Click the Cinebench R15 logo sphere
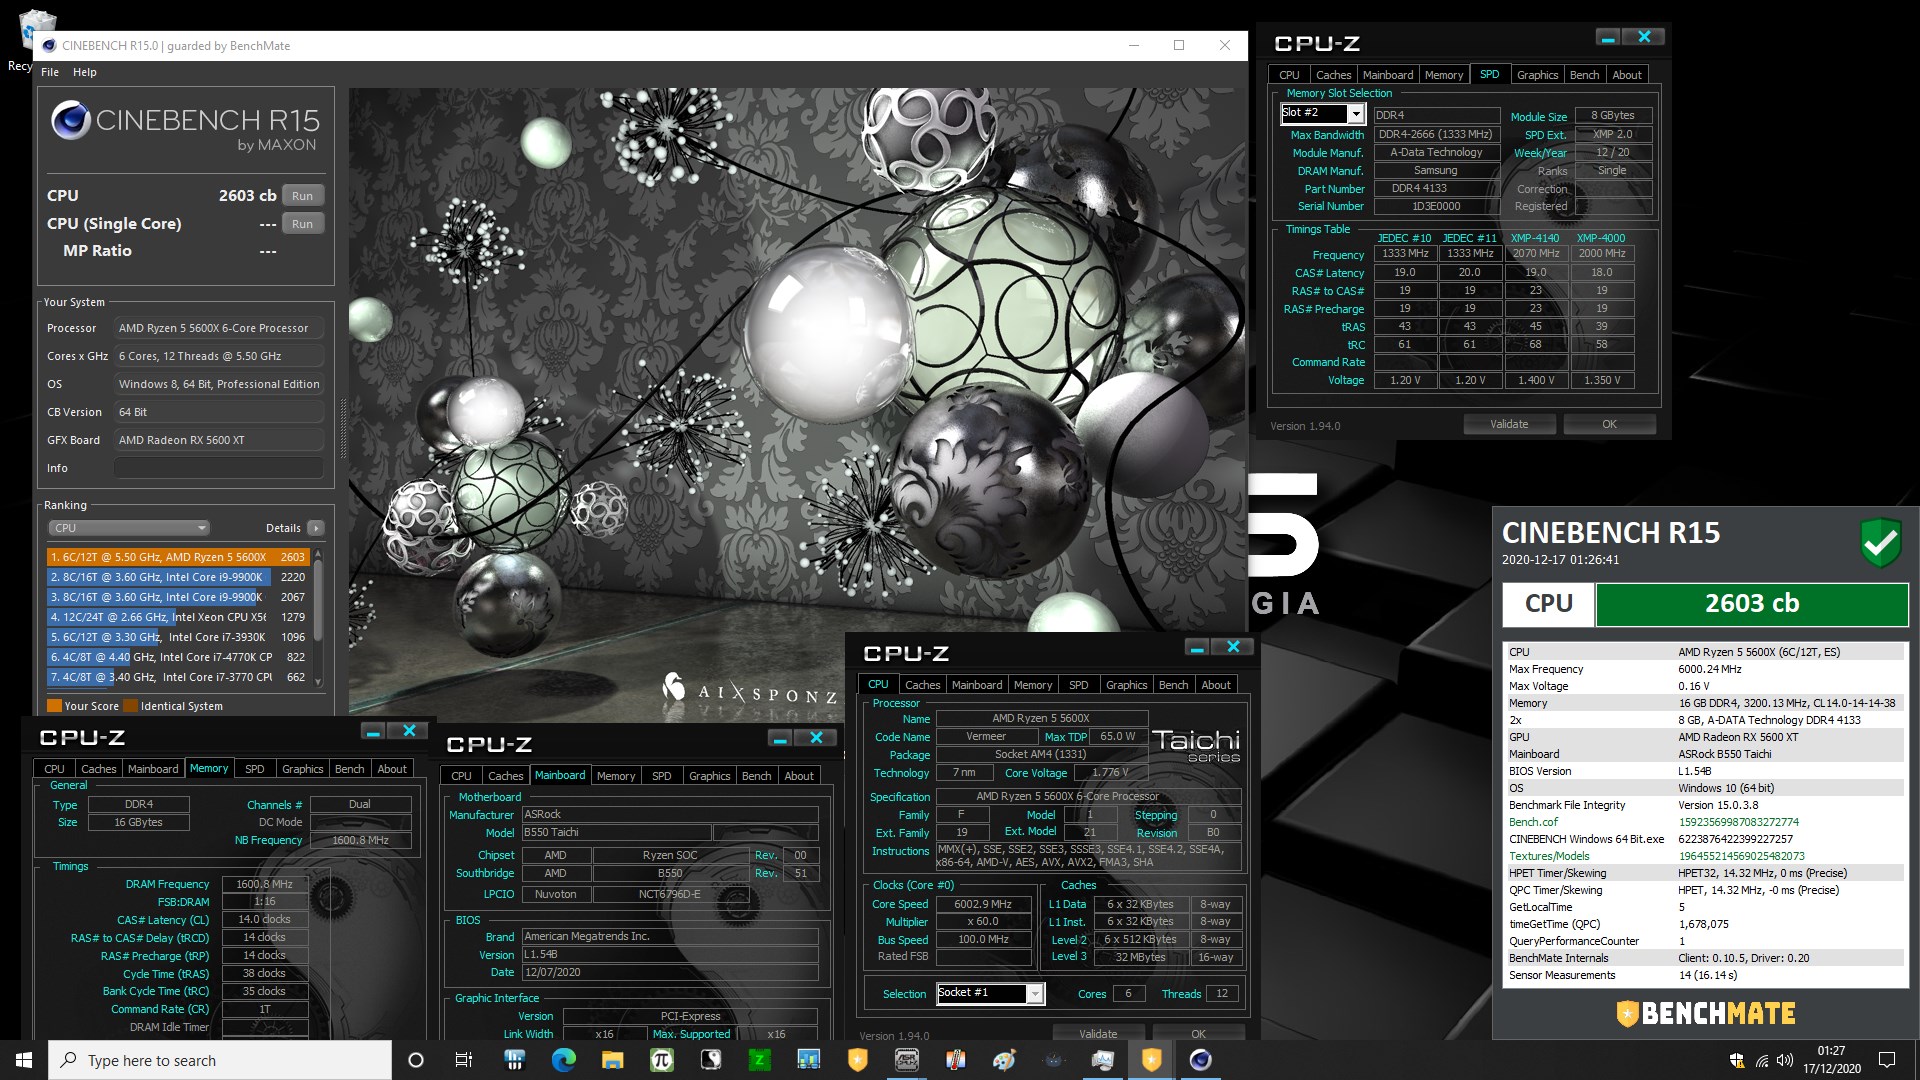This screenshot has width=1920, height=1080. (x=71, y=121)
